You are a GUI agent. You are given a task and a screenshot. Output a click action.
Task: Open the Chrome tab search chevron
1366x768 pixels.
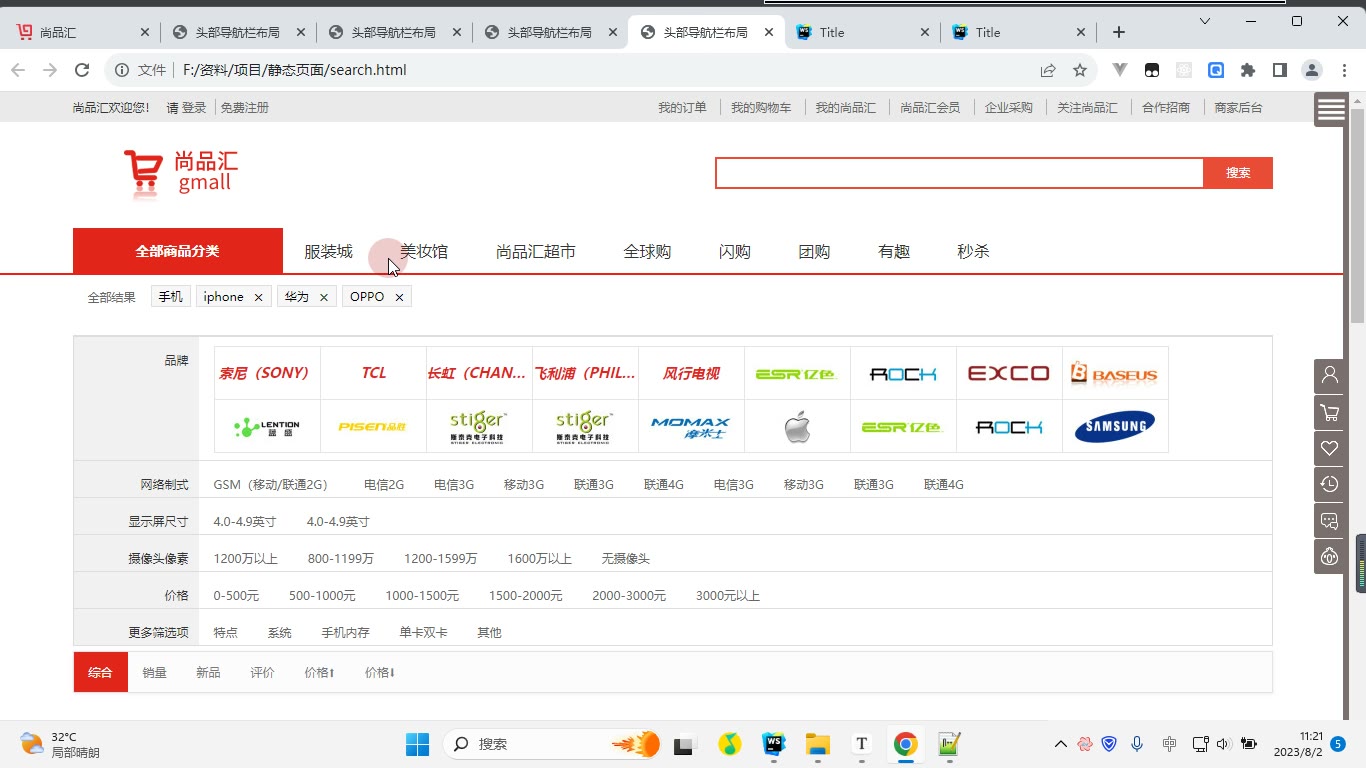[1205, 21]
